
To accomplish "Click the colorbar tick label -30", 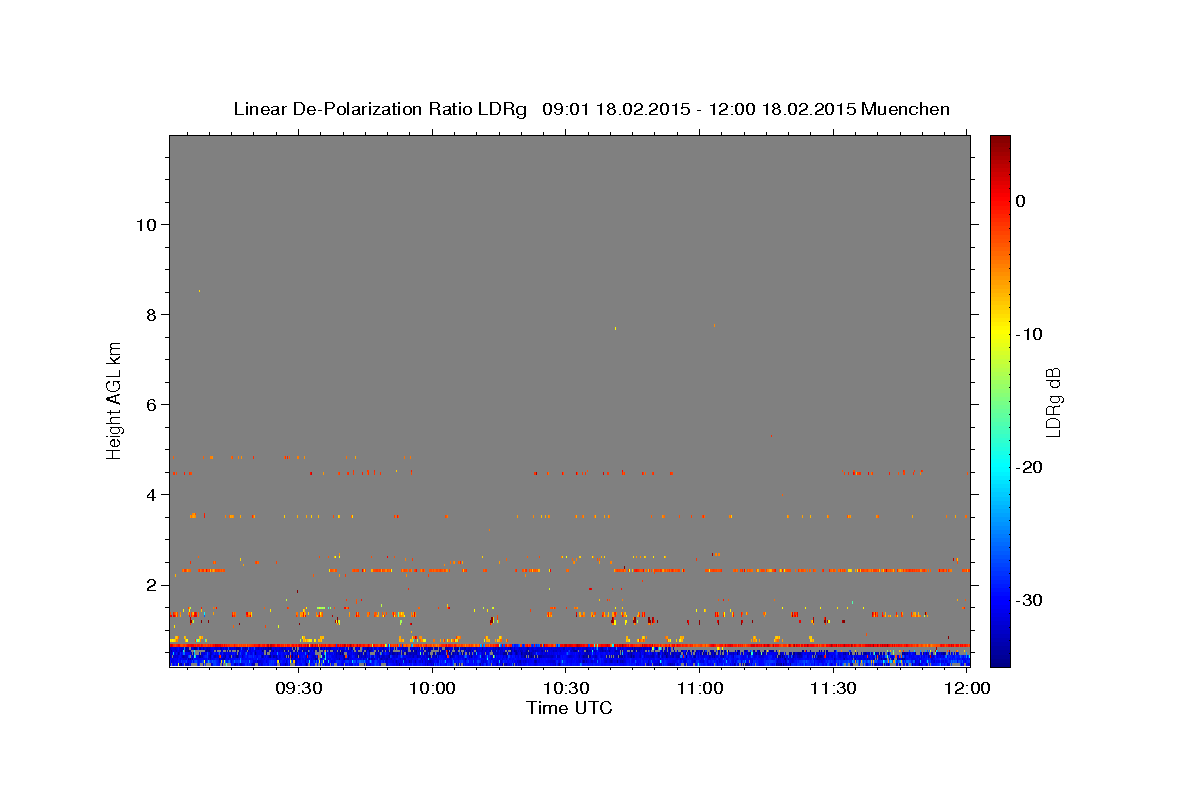I will (x=1029, y=600).
